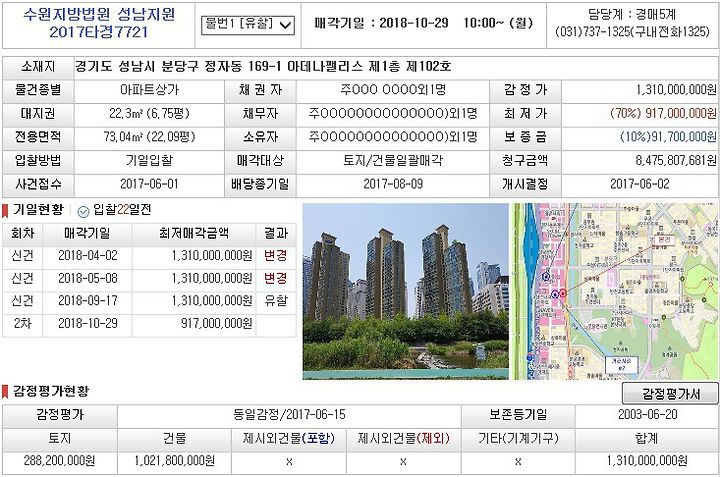Image resolution: width=720 pixels, height=477 pixels.
Task: Click the 2차 round label
Action: pyautogui.click(x=22, y=324)
